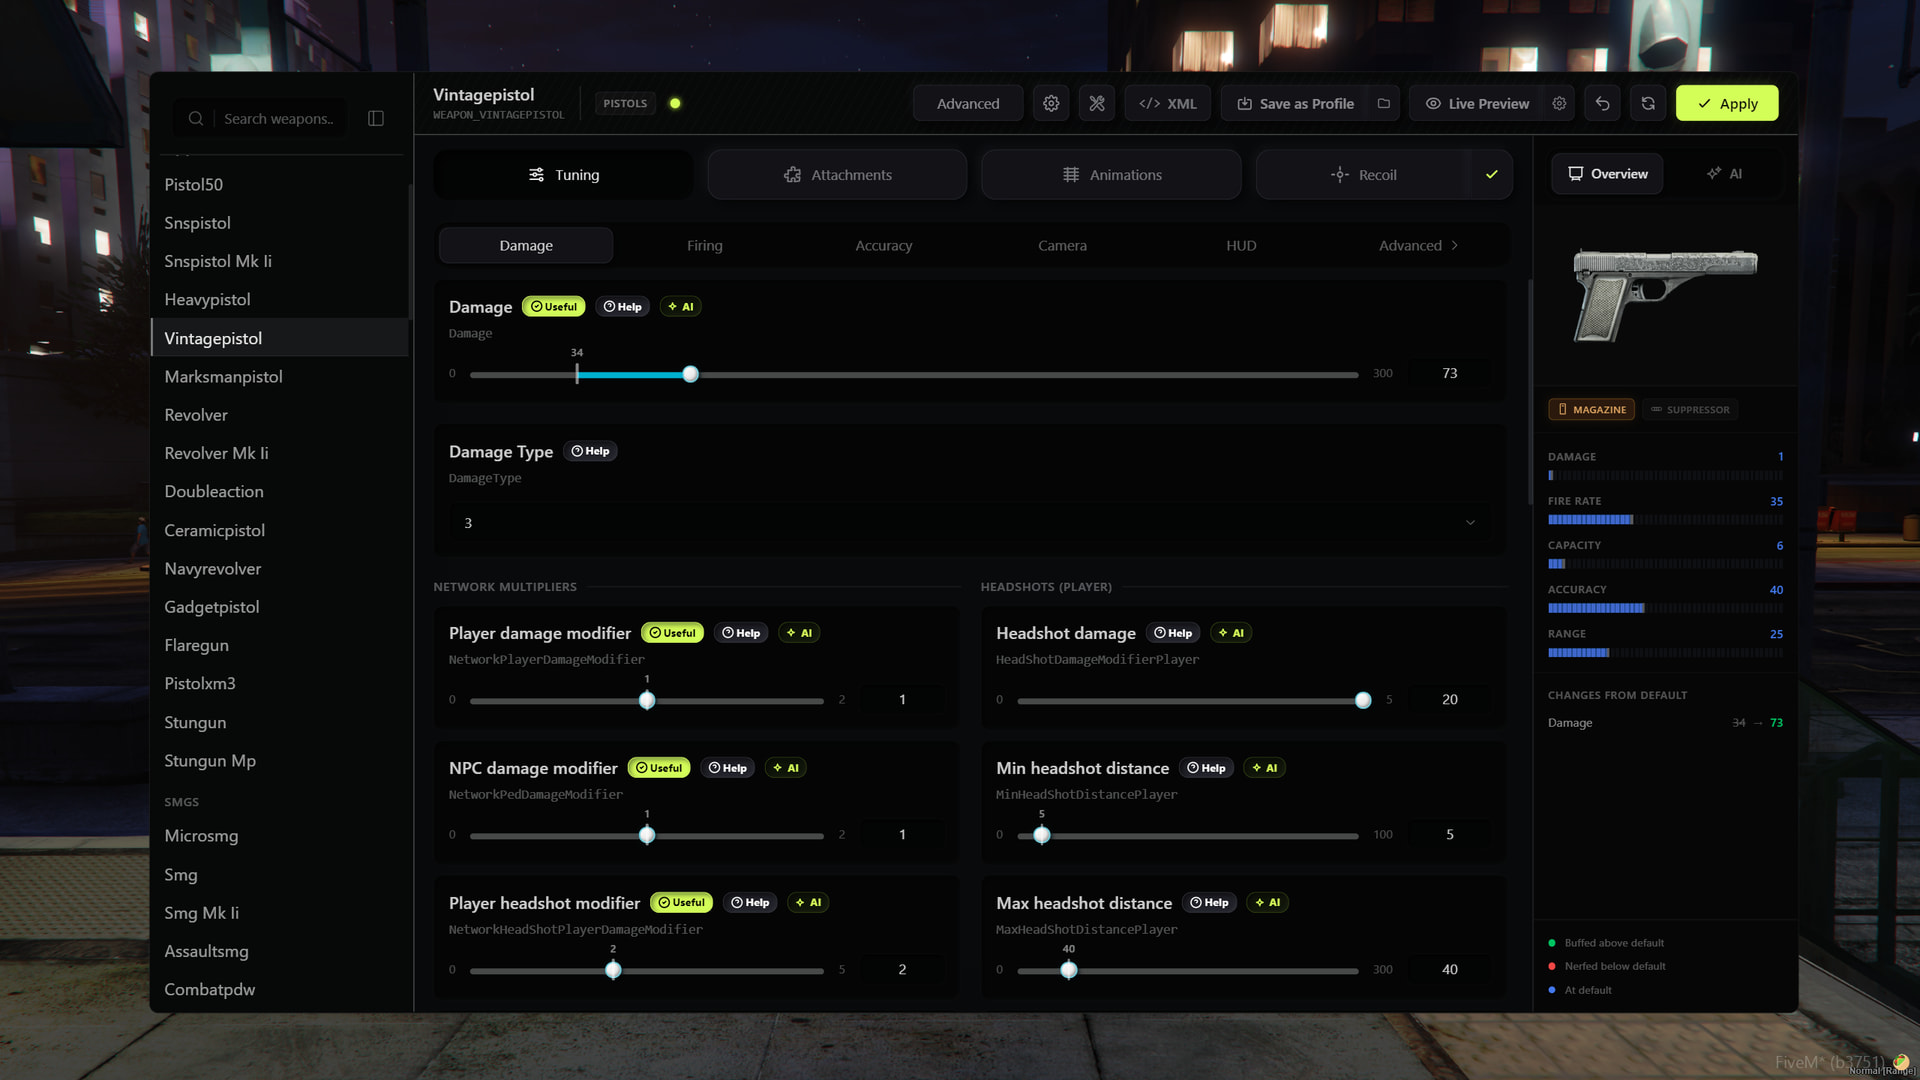Switch to the Attachments tab
The width and height of the screenshot is (1920, 1080).
pyautogui.click(x=837, y=174)
